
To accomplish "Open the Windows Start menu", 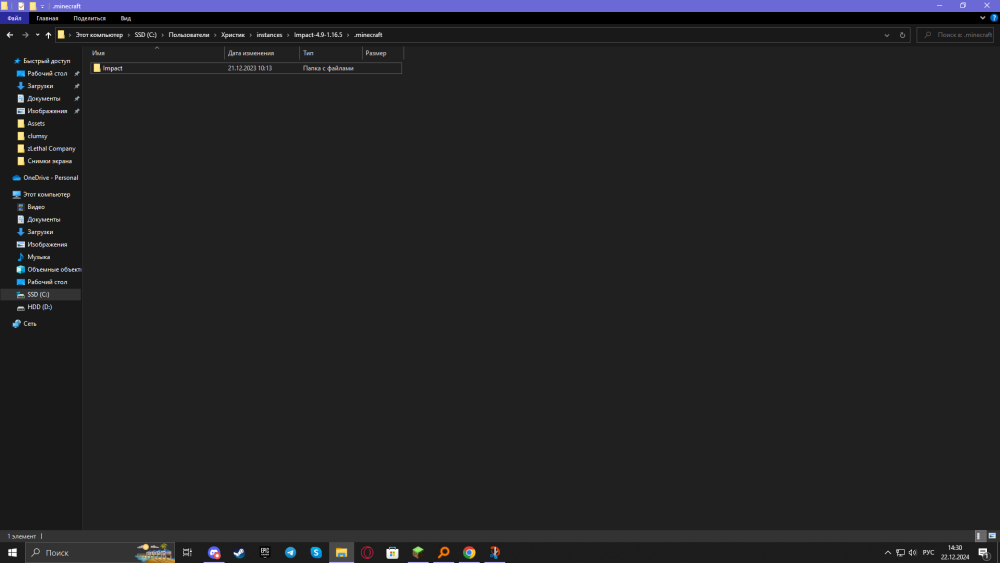I will click(12, 553).
